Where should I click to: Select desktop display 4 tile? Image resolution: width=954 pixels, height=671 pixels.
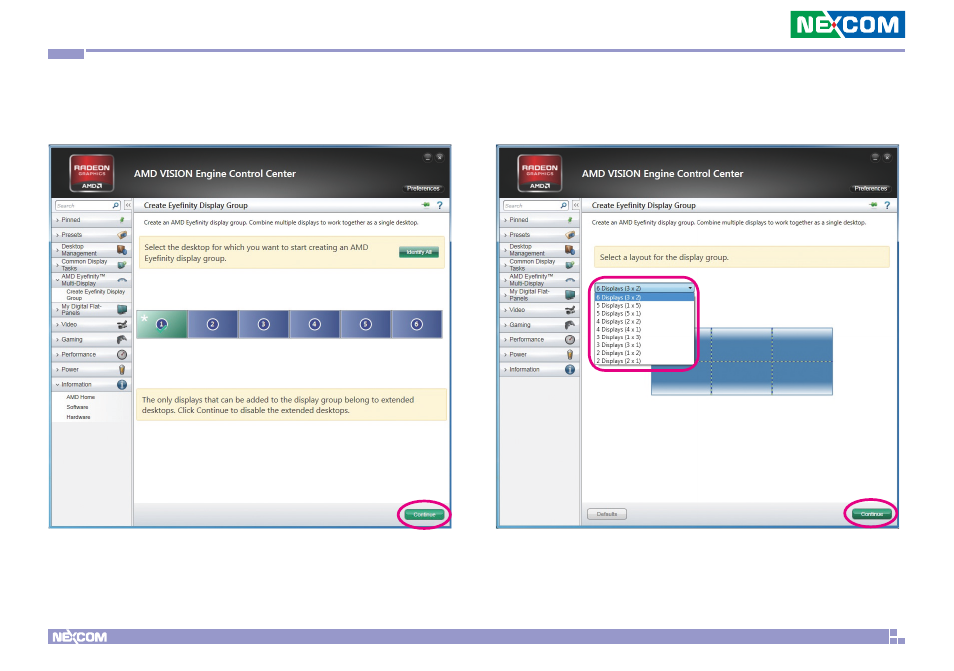click(315, 324)
